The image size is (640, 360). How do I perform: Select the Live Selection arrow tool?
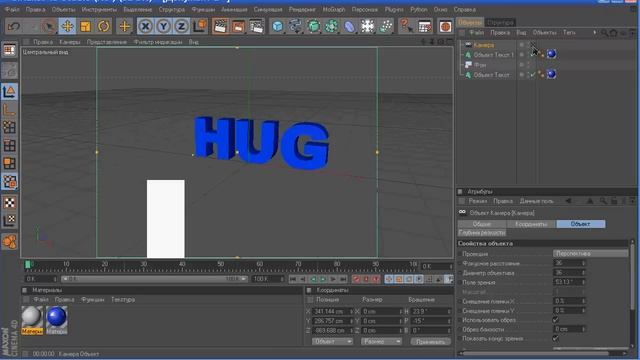(49, 27)
